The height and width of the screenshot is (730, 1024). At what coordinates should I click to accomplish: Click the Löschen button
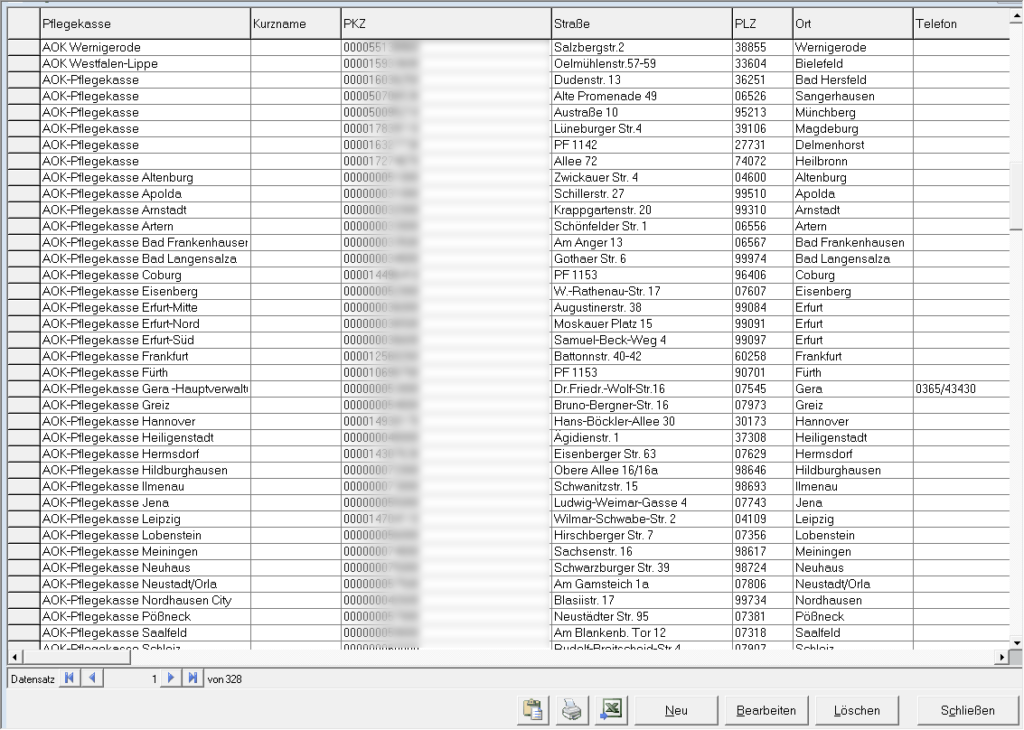[x=857, y=710]
